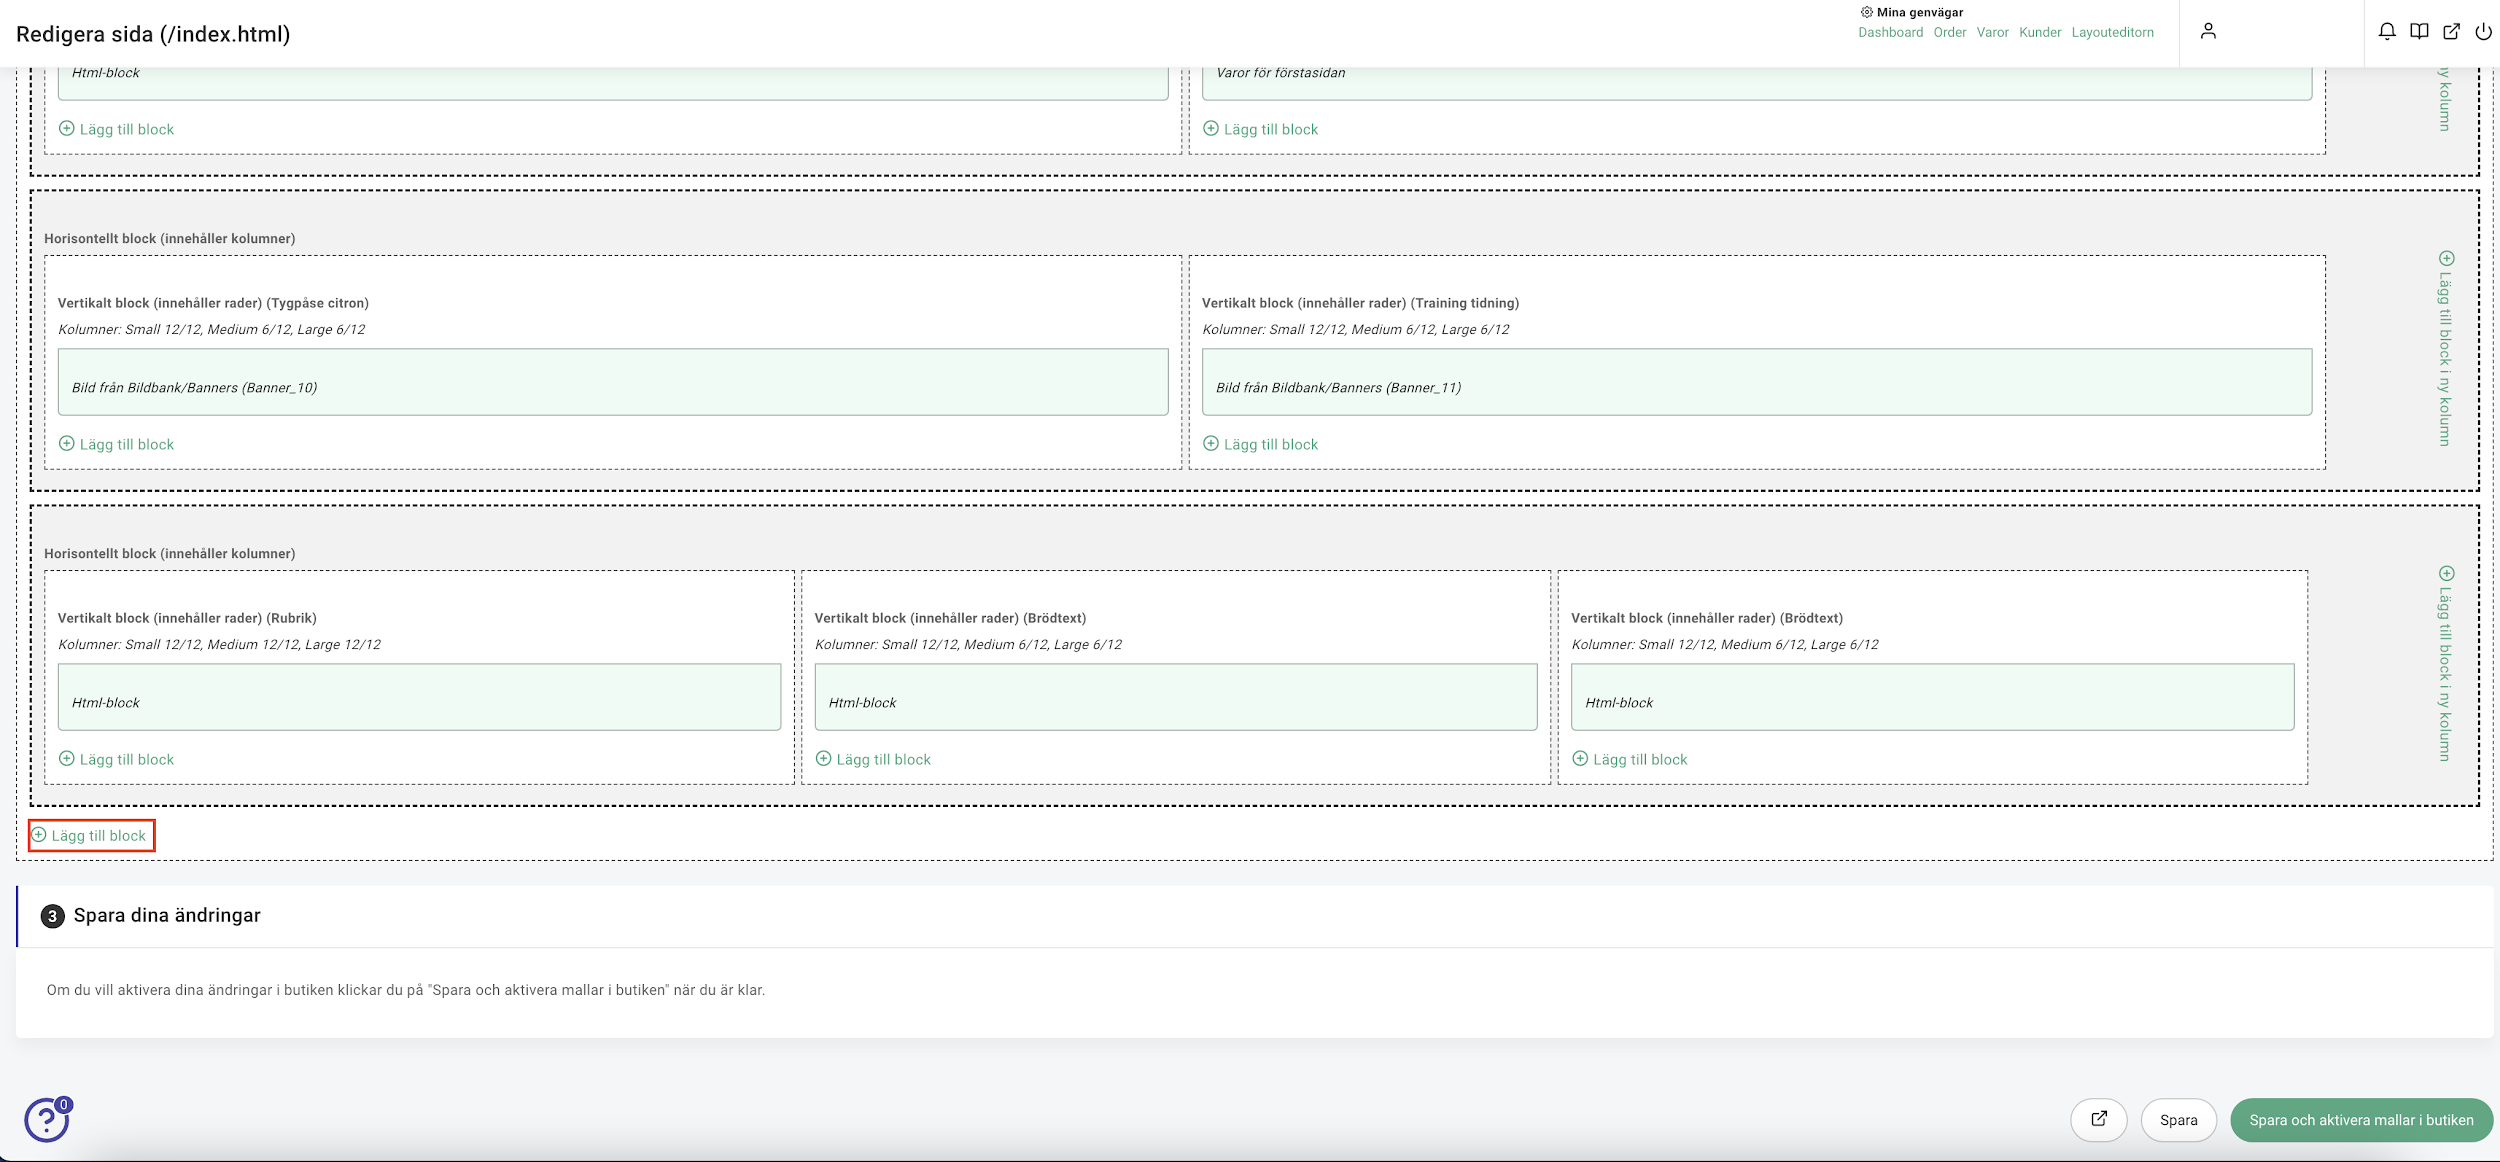Click Spara och aktivera mallar i butiken
This screenshot has width=2500, height=1162.
click(2361, 1120)
